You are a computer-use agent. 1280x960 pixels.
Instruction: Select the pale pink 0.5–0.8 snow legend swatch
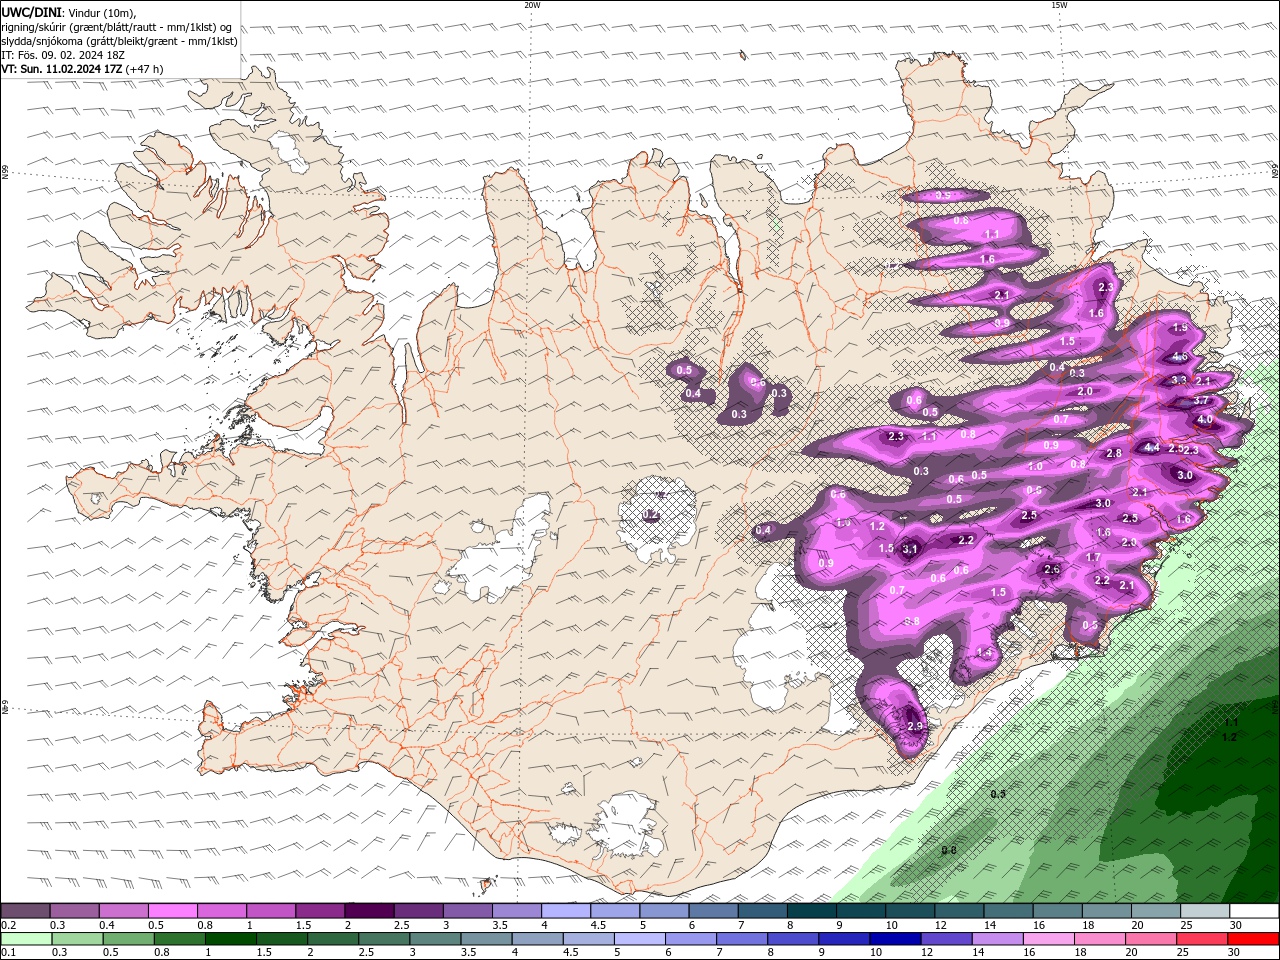173,911
